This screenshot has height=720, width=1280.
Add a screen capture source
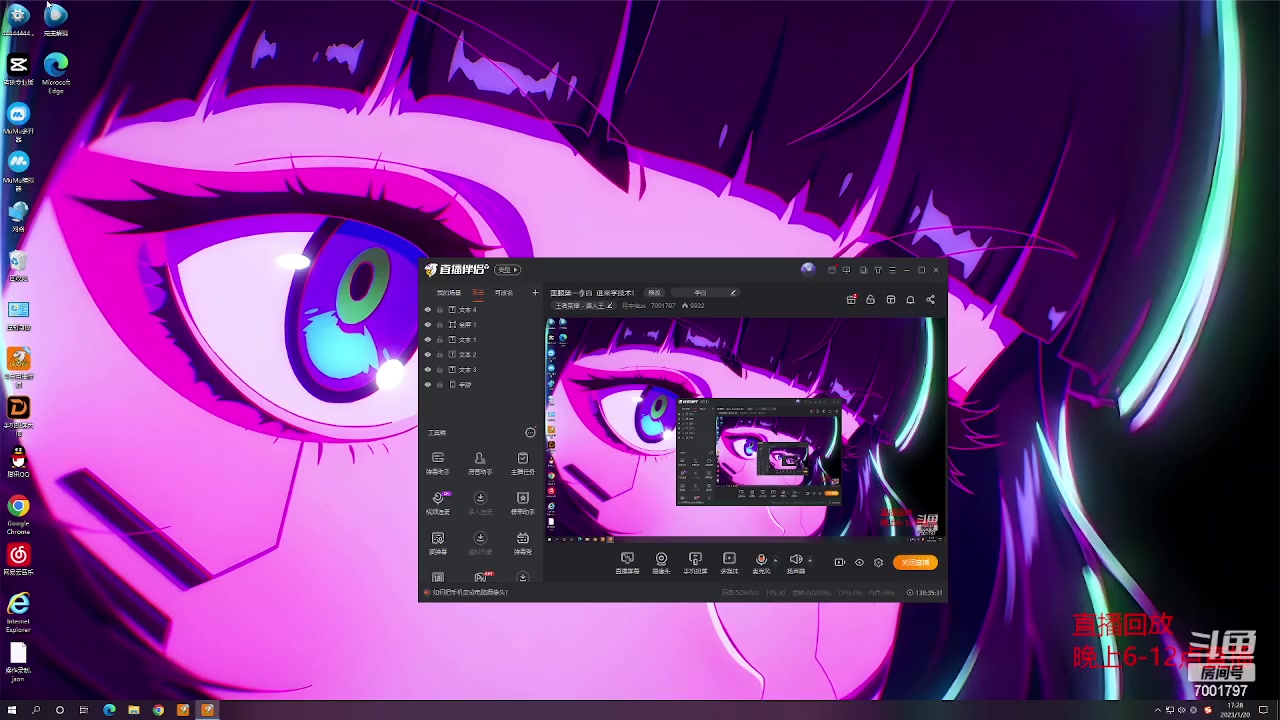click(x=627, y=563)
